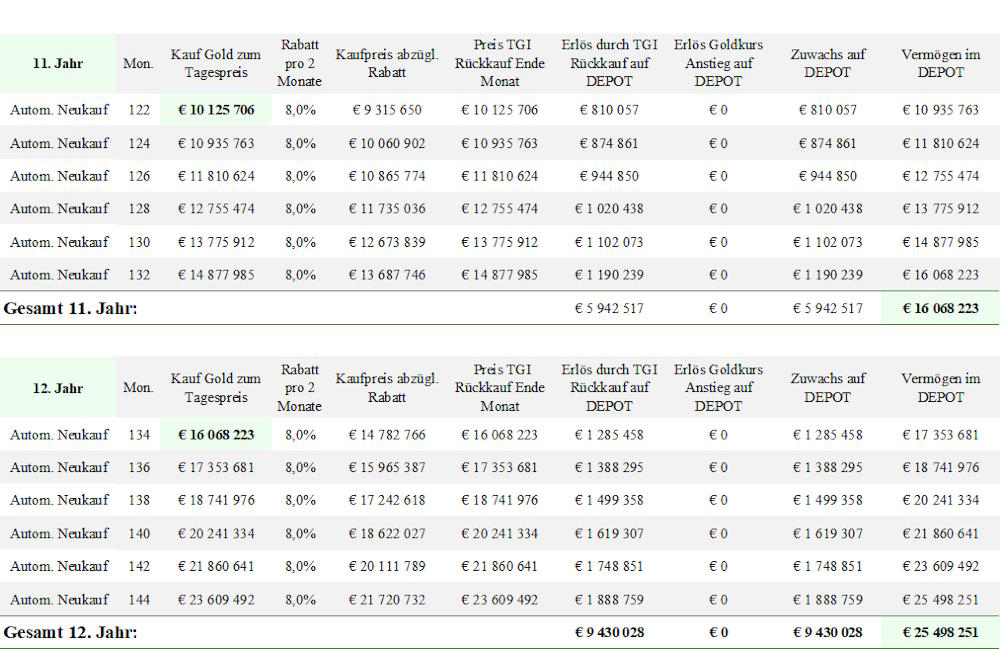Viewport: 1000px width, 649px height.
Task: Select highlighted total € 16 068 223 in Gesamt 11 row
Action: [x=940, y=309]
